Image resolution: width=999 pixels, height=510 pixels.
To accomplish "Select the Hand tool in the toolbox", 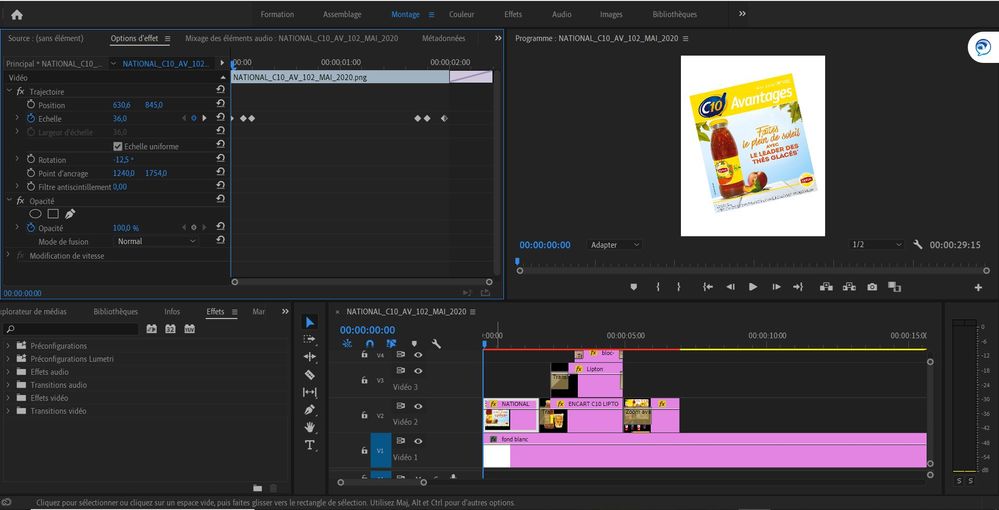I will point(310,427).
